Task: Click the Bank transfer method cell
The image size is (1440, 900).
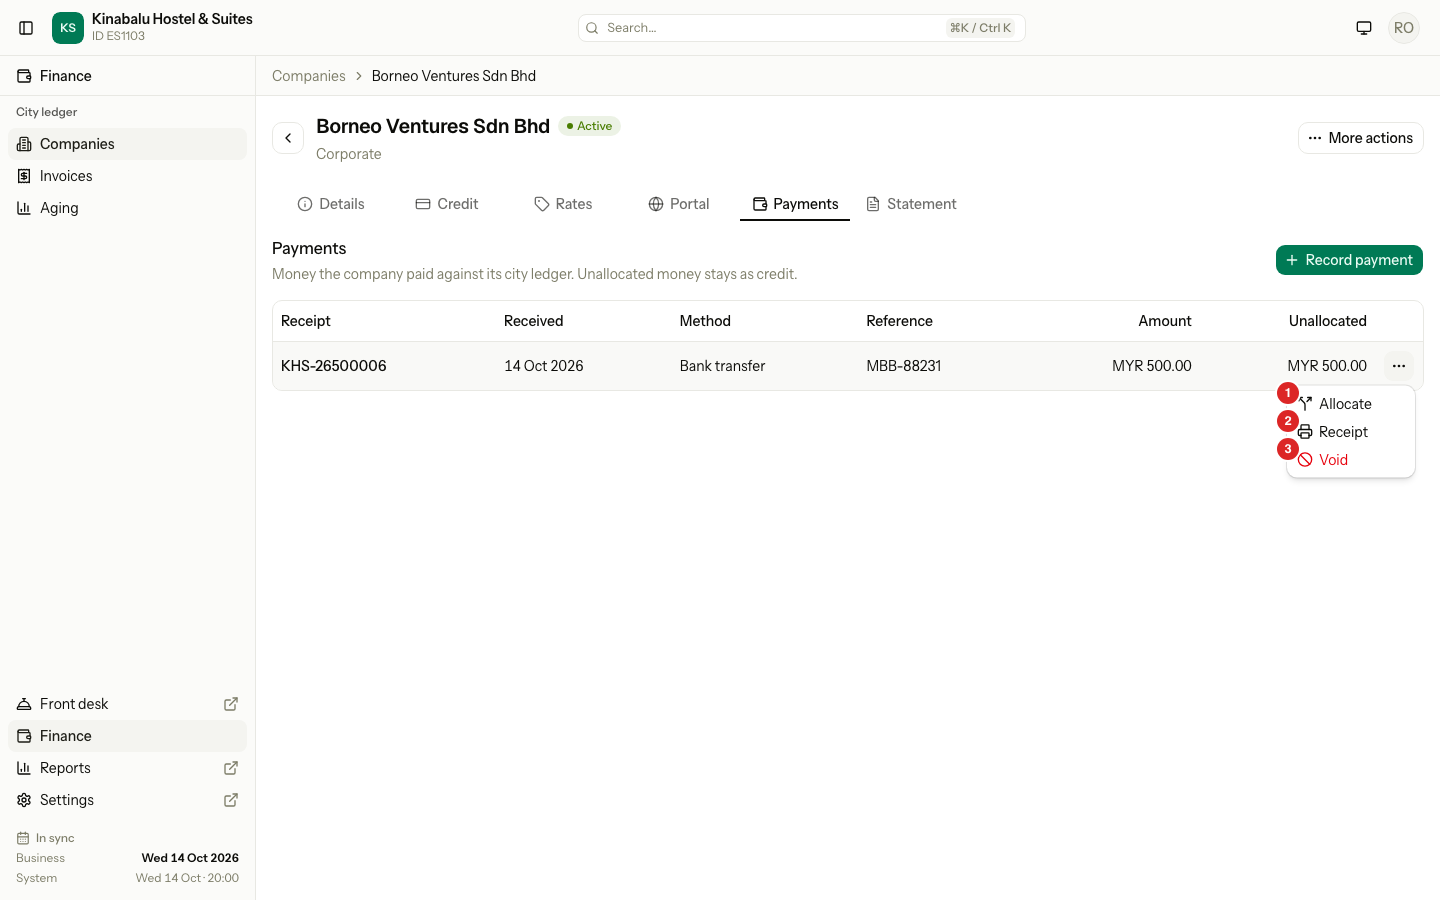Action: pyautogui.click(x=723, y=366)
